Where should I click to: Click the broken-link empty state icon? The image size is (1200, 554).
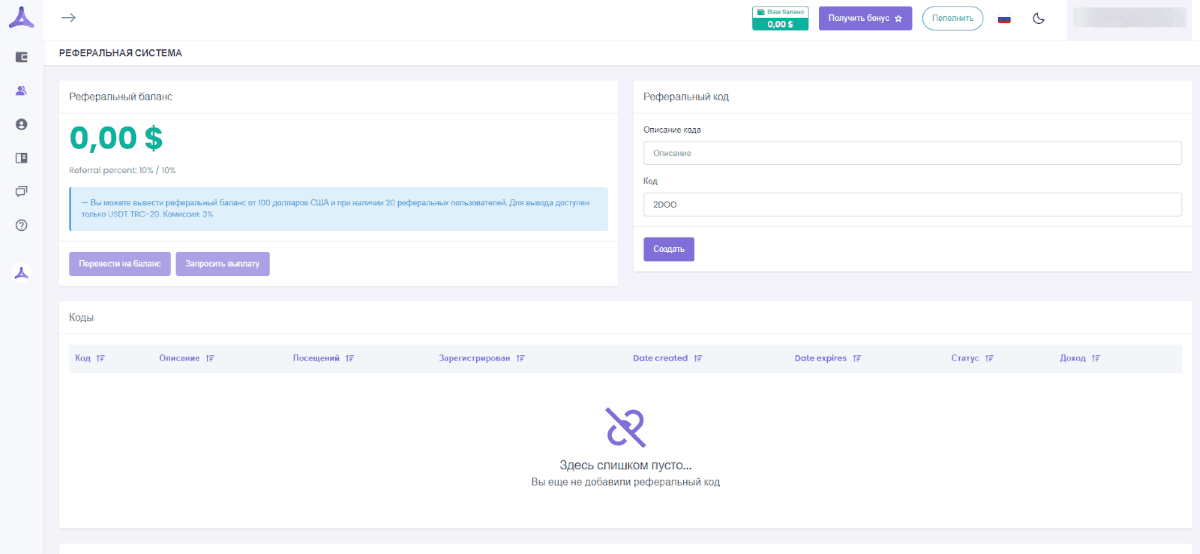click(x=626, y=427)
